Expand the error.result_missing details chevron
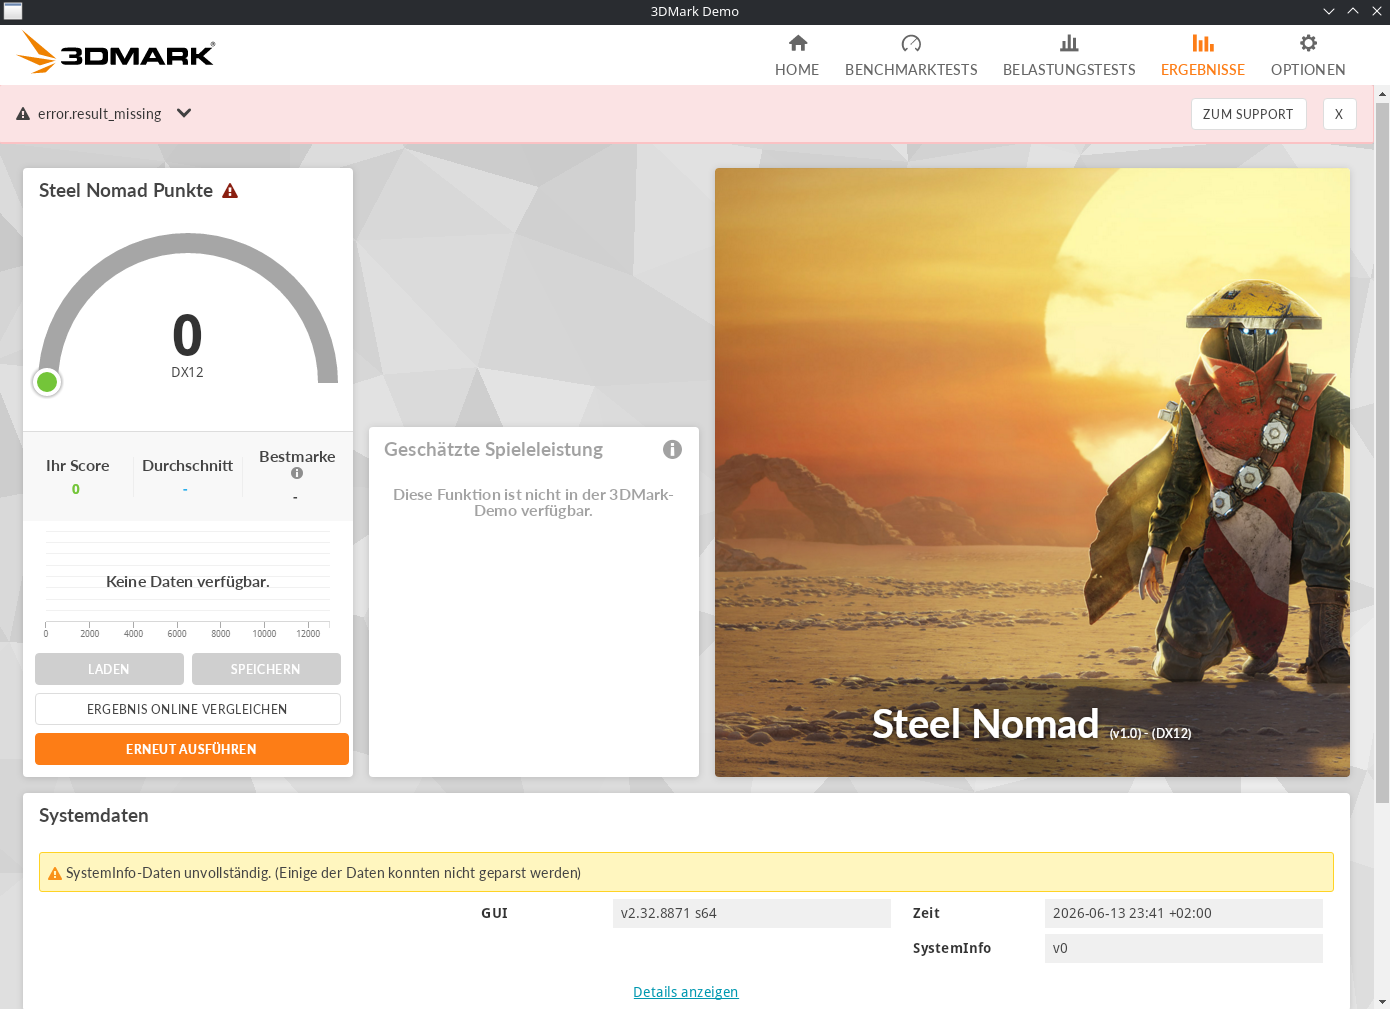1390x1009 pixels. (184, 113)
